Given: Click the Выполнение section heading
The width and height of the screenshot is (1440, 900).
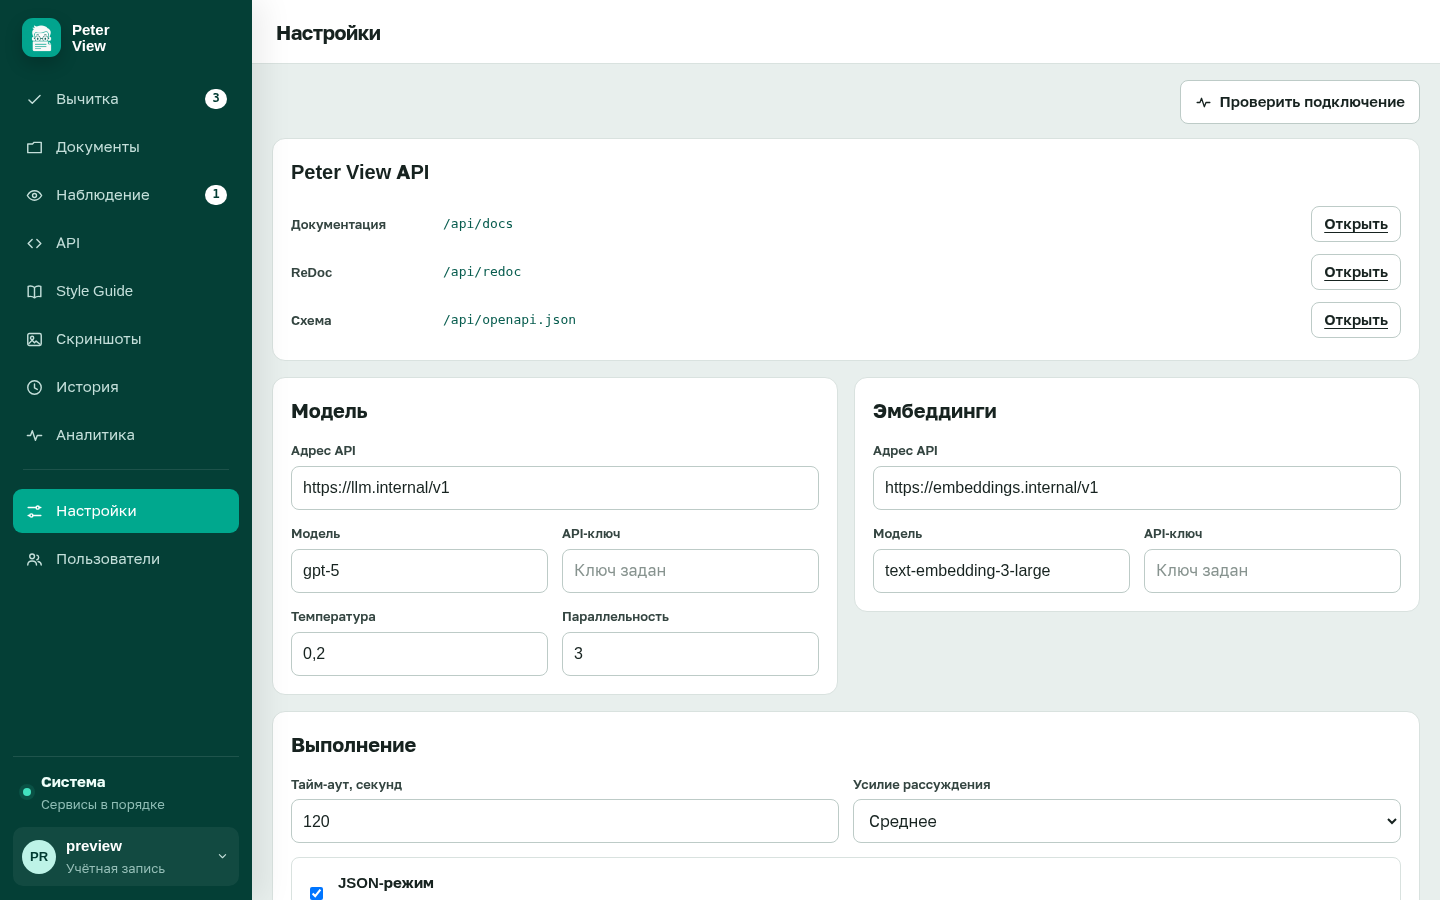Looking at the screenshot, I should pyautogui.click(x=353, y=745).
